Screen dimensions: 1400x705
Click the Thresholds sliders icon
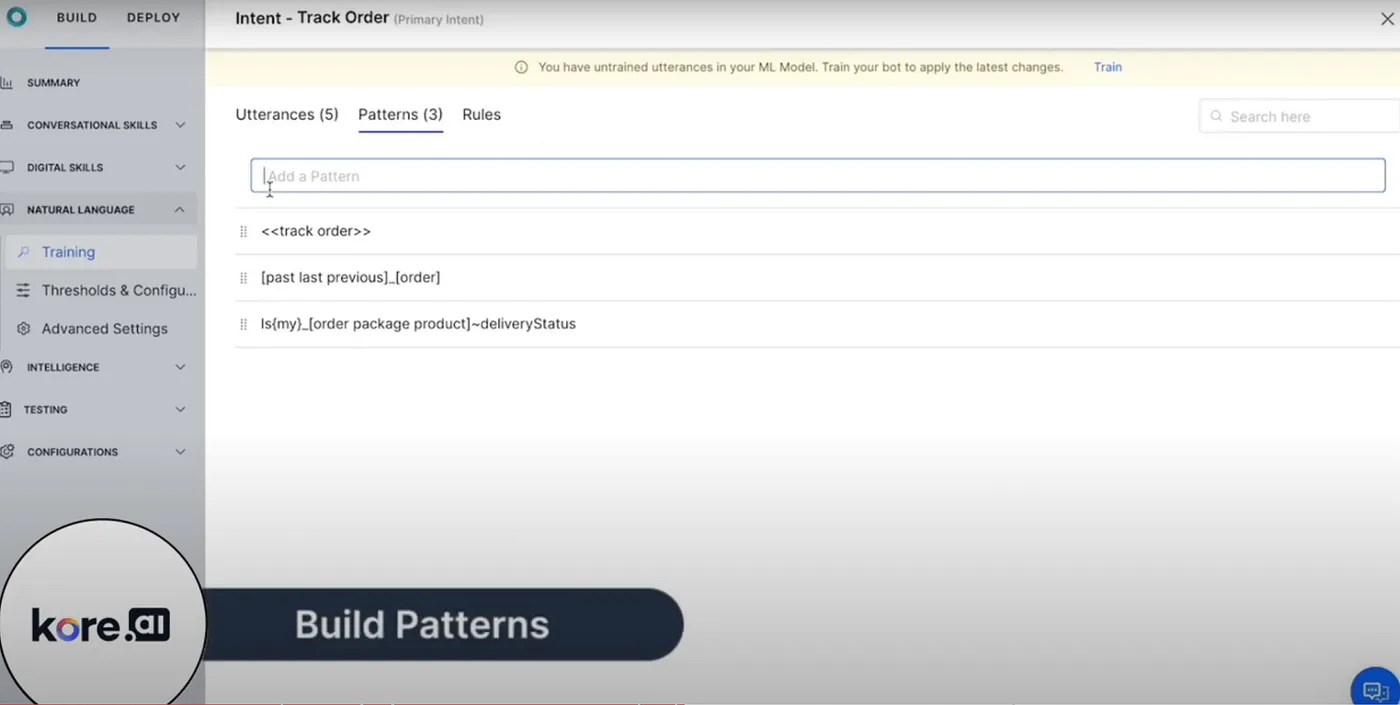pos(24,290)
